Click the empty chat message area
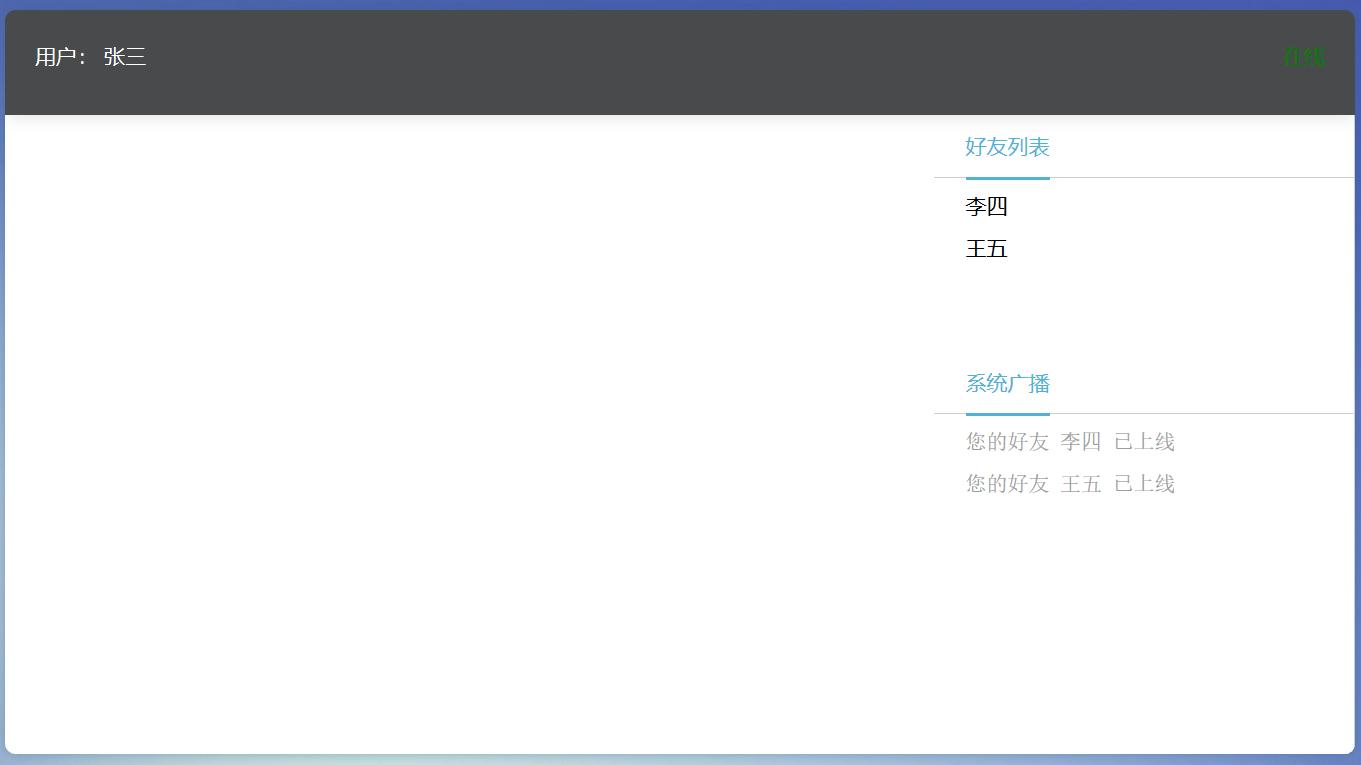 (470, 430)
